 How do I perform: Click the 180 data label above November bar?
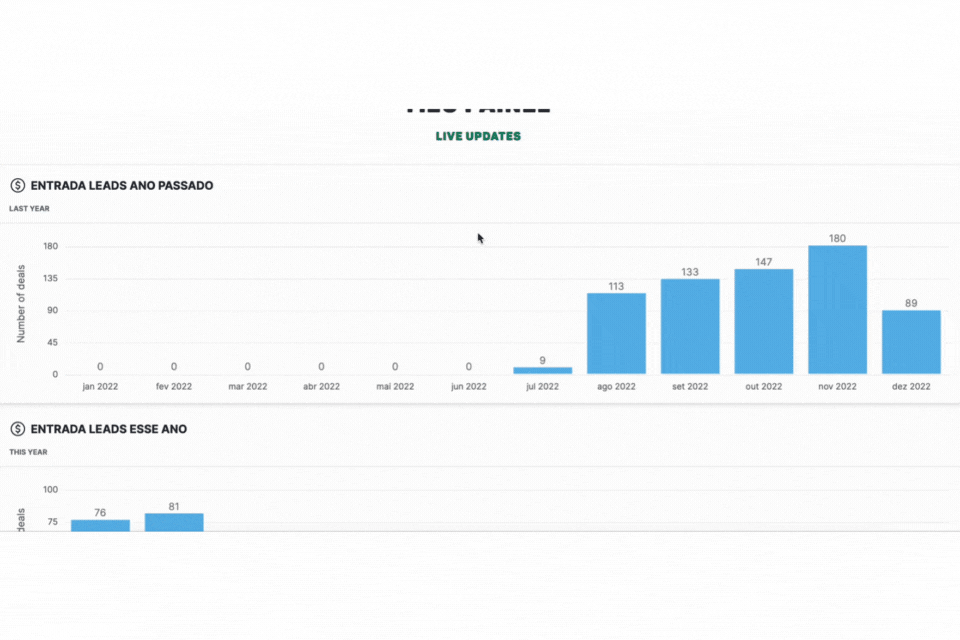837,238
